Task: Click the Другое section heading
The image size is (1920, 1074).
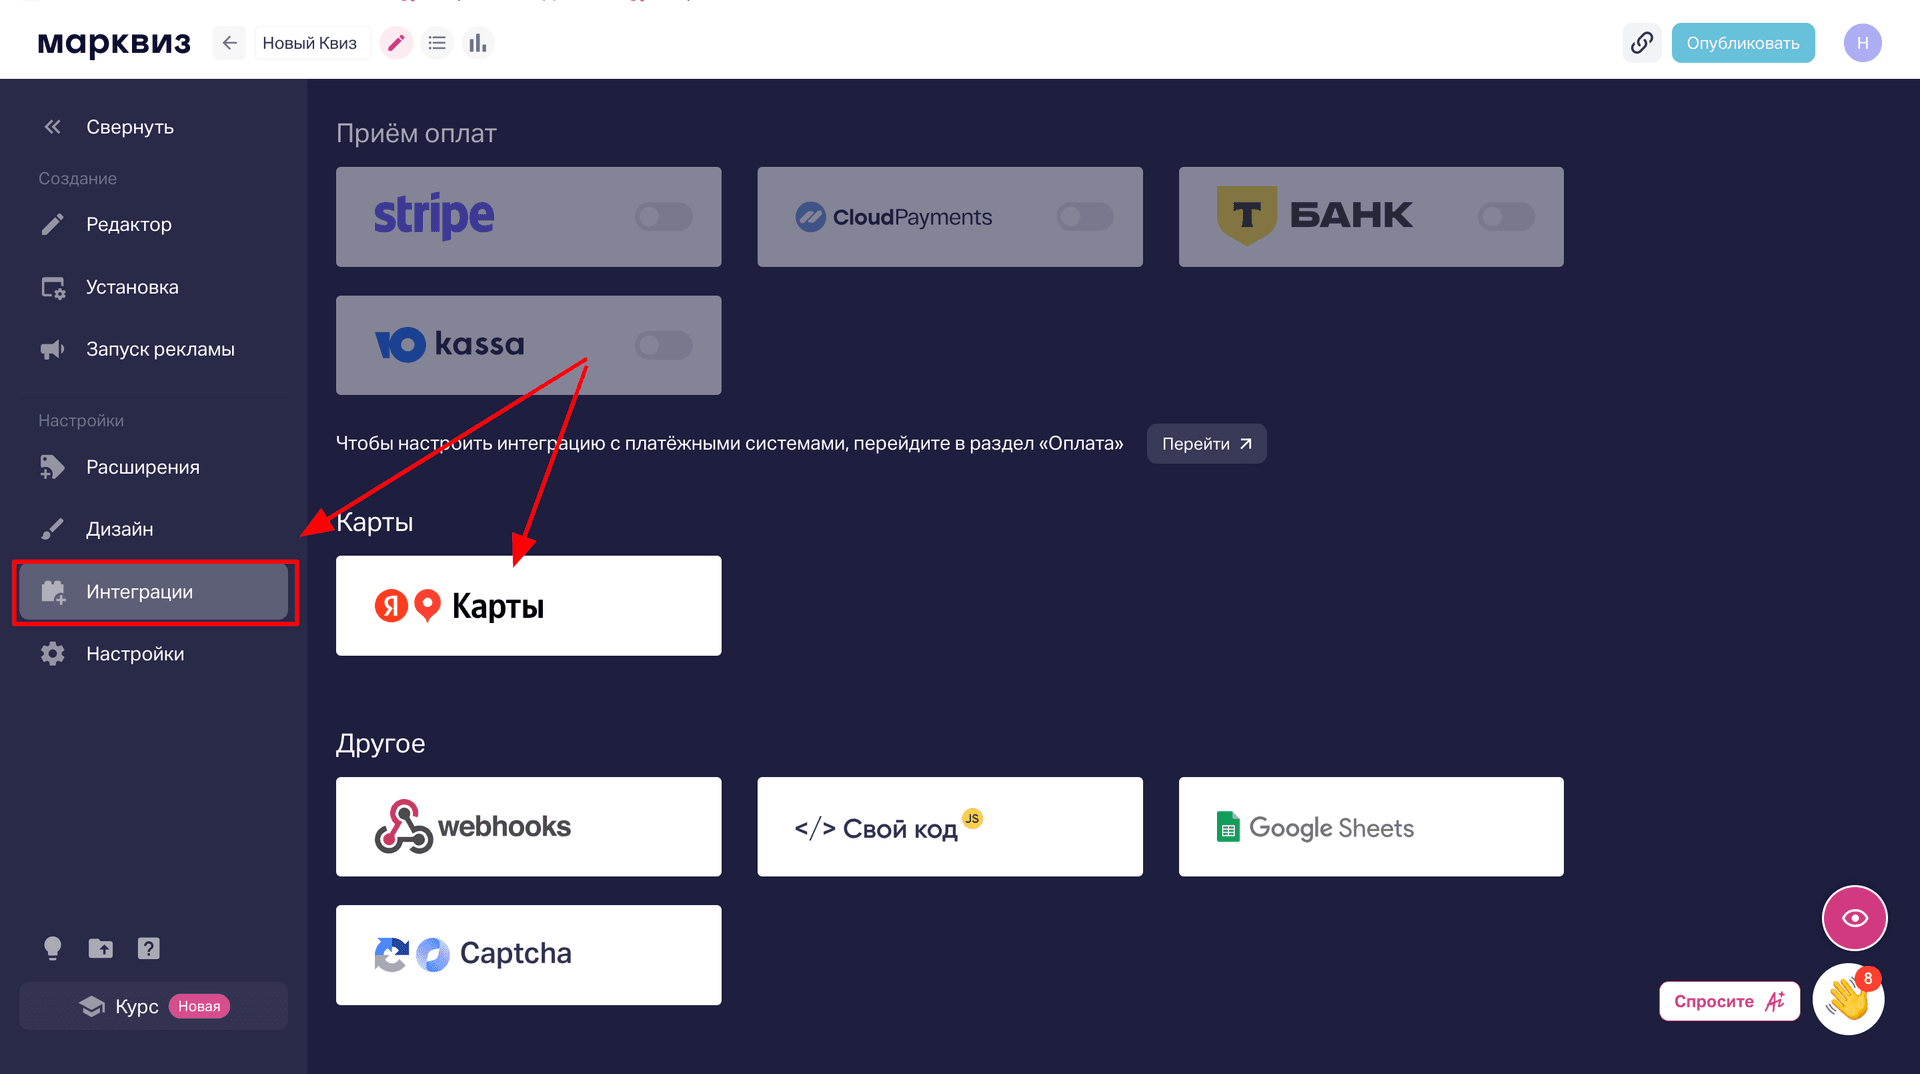Action: (380, 743)
